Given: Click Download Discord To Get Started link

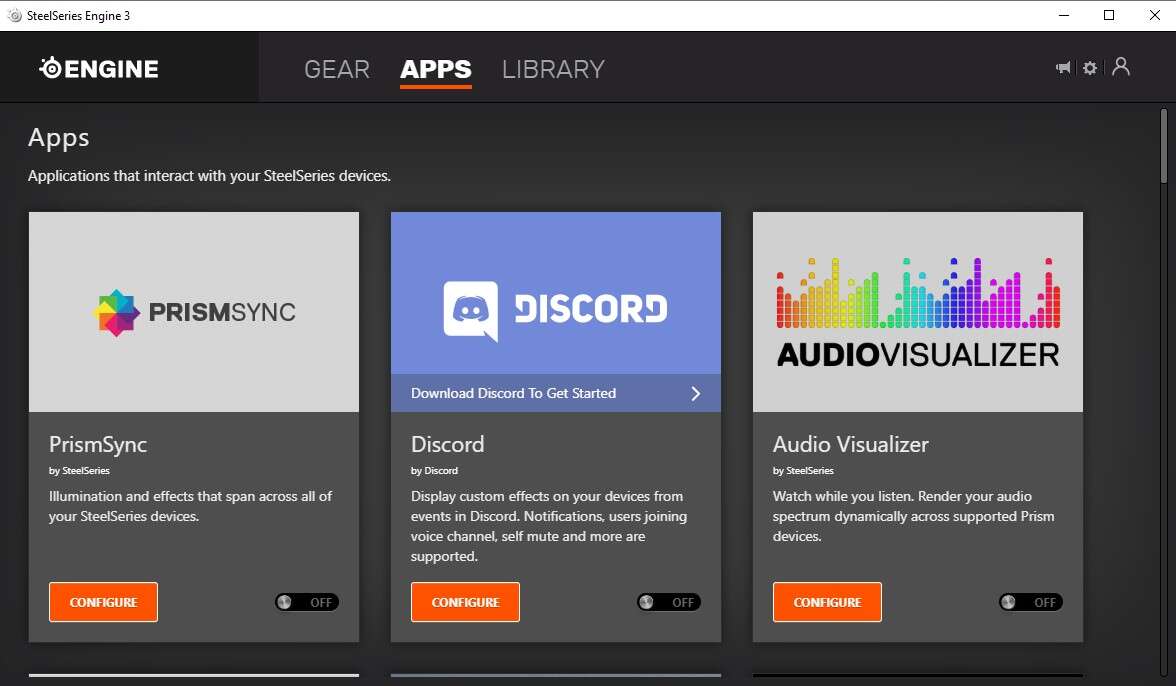Looking at the screenshot, I should (x=513, y=393).
